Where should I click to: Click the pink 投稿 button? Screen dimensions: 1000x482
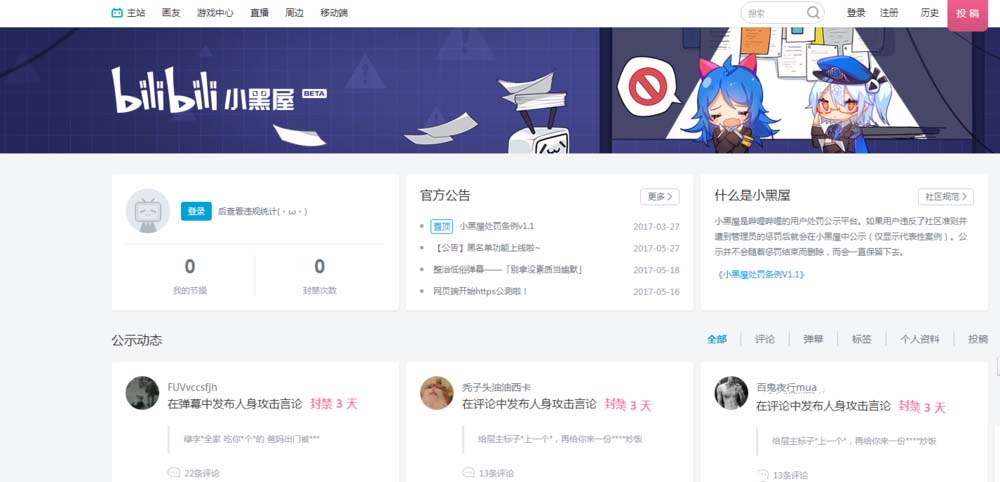(967, 13)
